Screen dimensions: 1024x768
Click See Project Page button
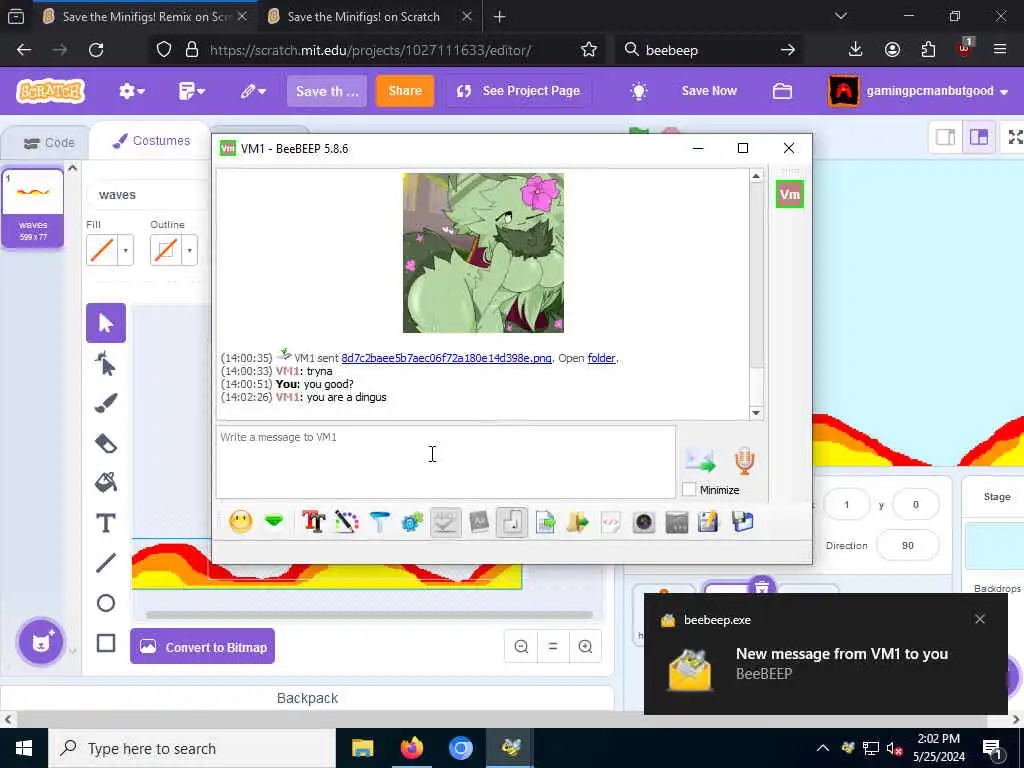point(519,91)
